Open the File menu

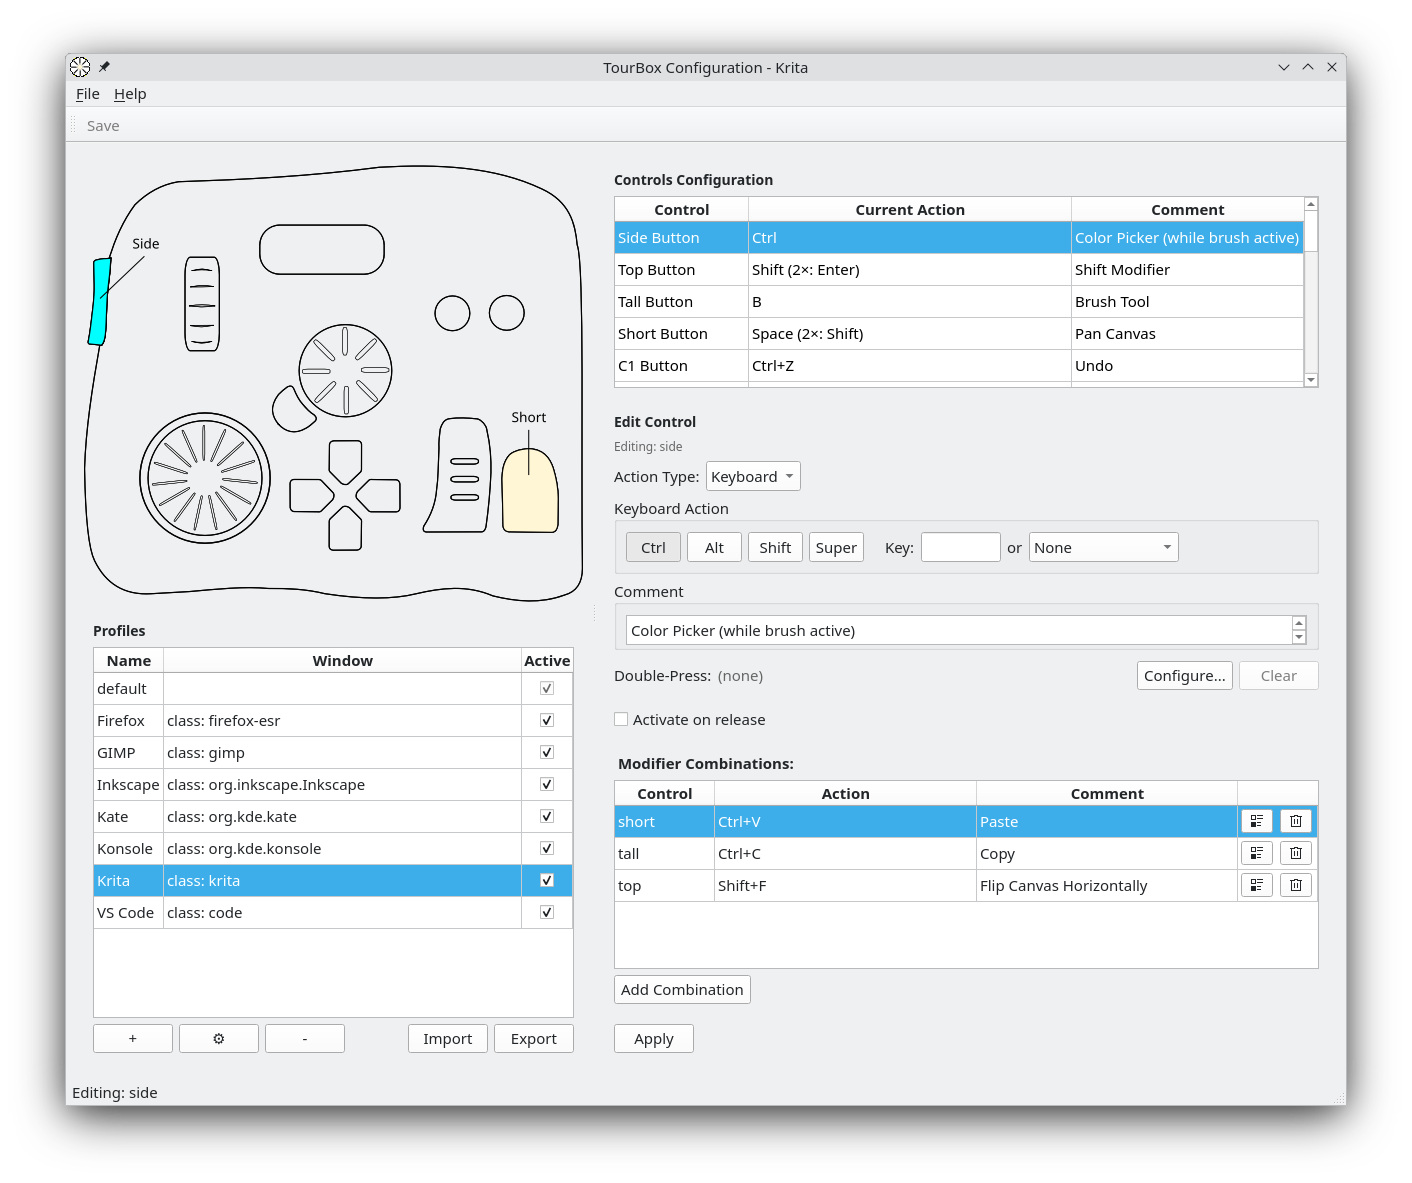(x=88, y=94)
